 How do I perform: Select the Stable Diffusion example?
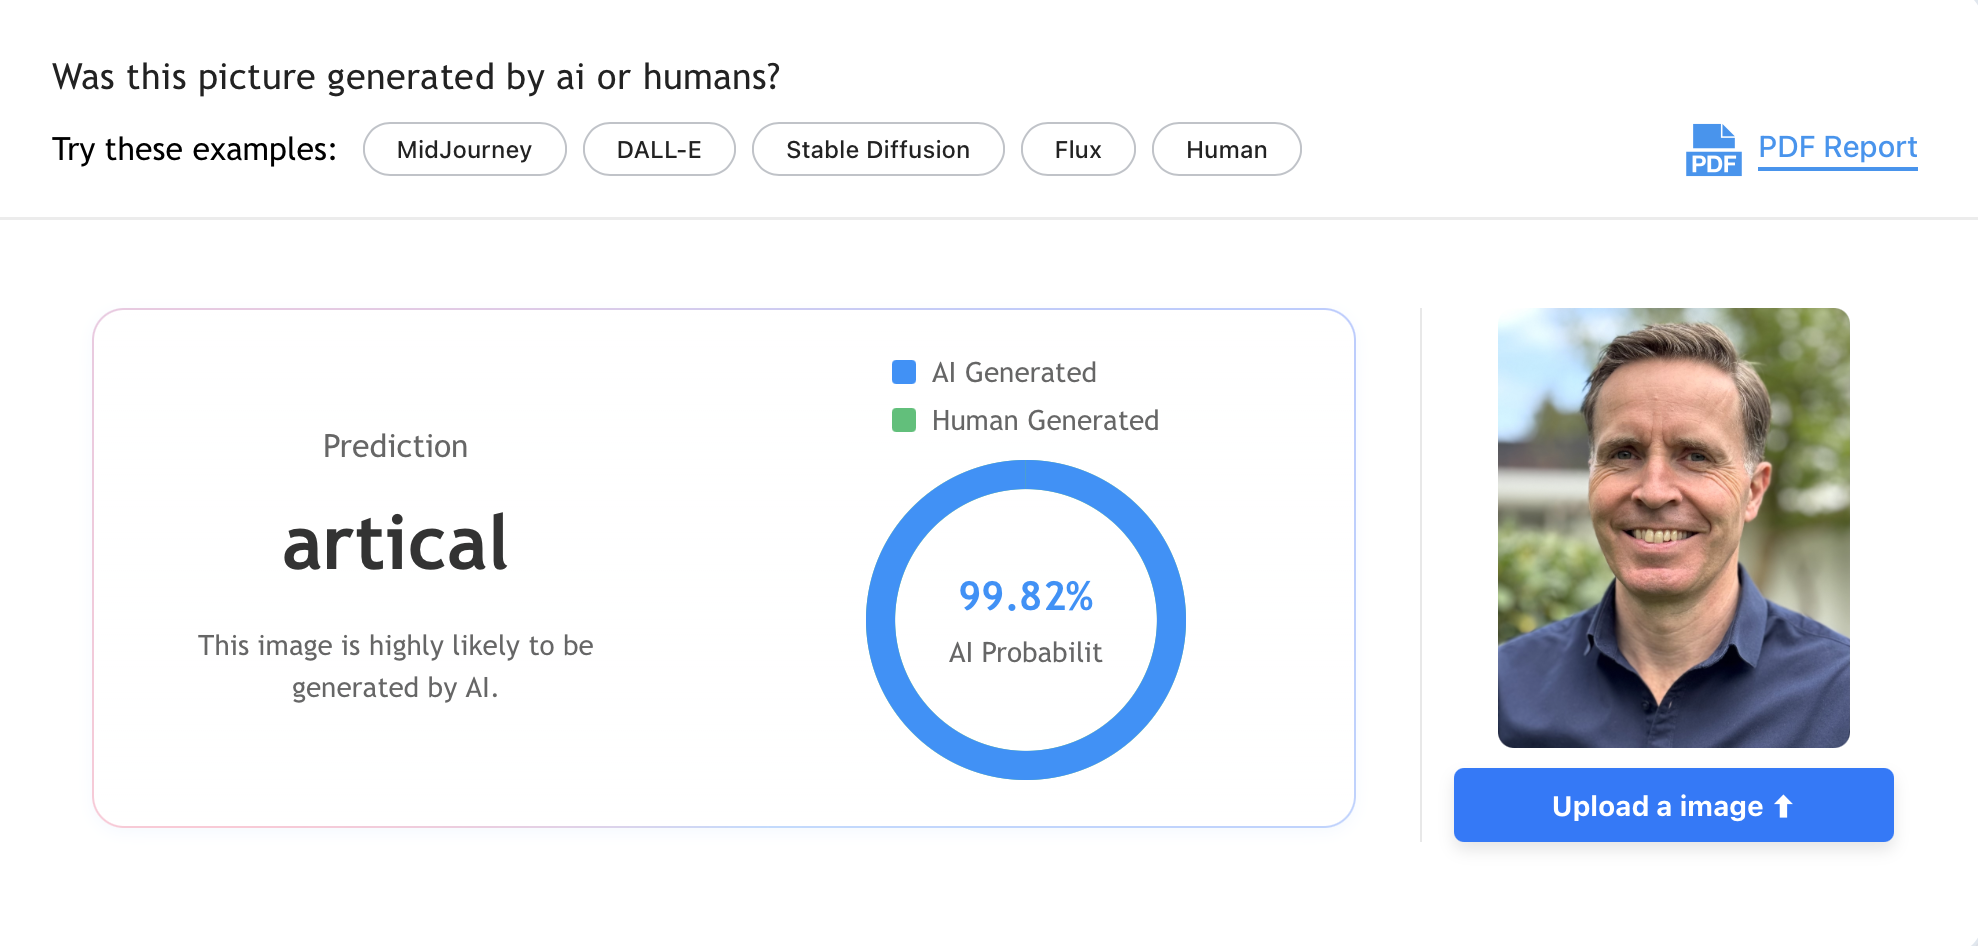coord(878,149)
